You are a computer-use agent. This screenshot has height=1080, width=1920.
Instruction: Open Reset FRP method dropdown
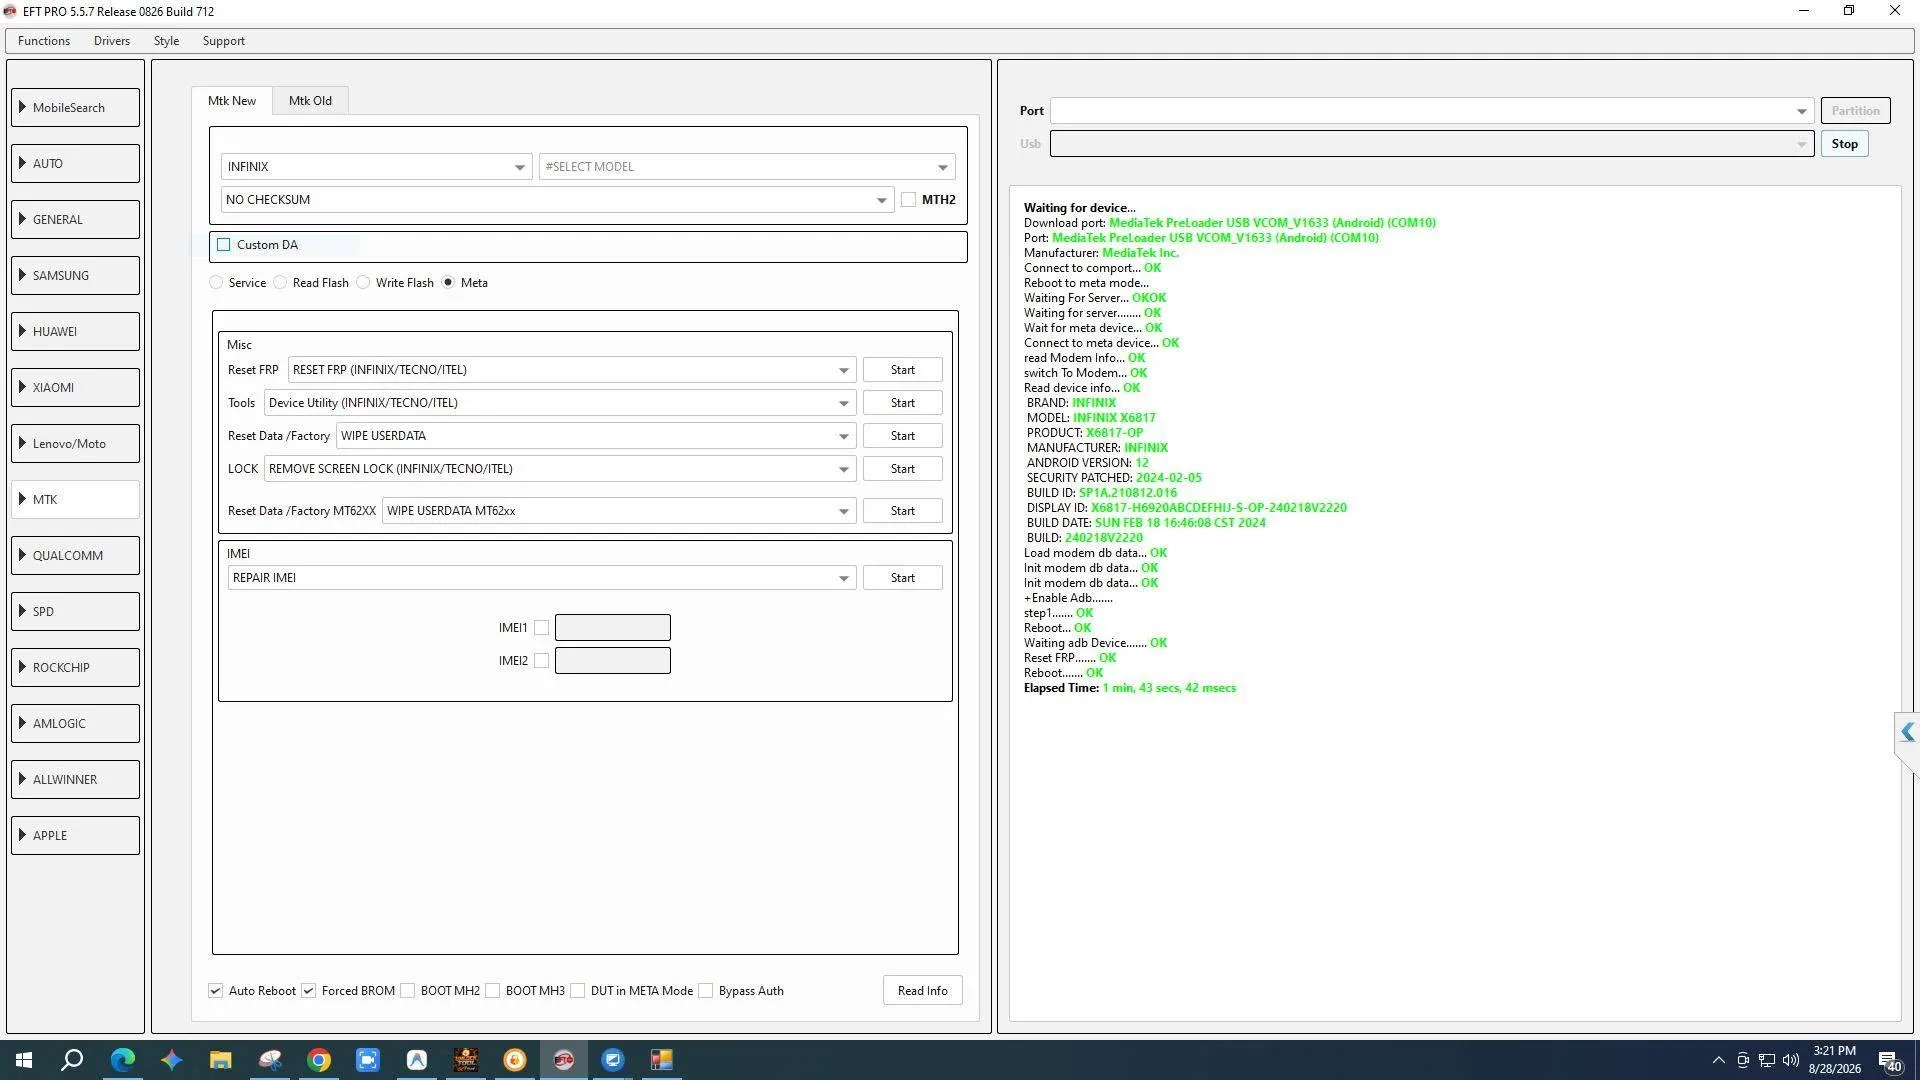tap(571, 370)
